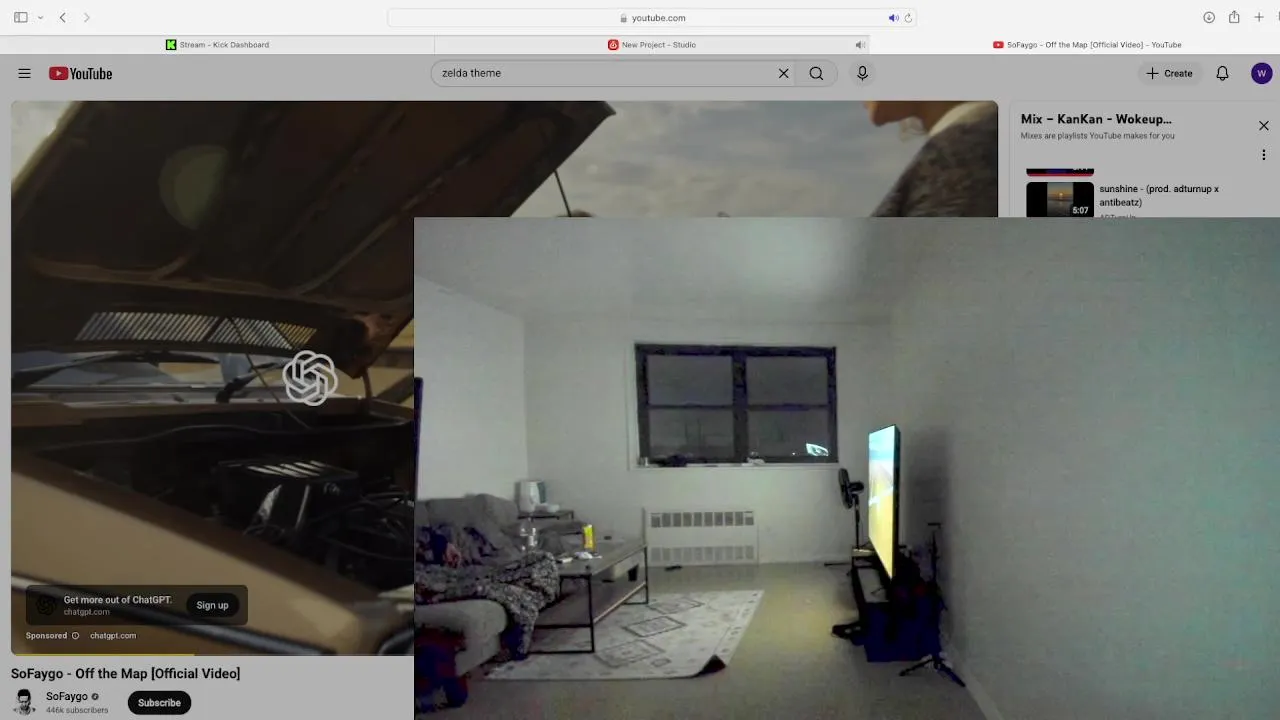Viewport: 1280px width, 720px height.
Task: Open YouTube notifications bell
Action: point(1222,73)
